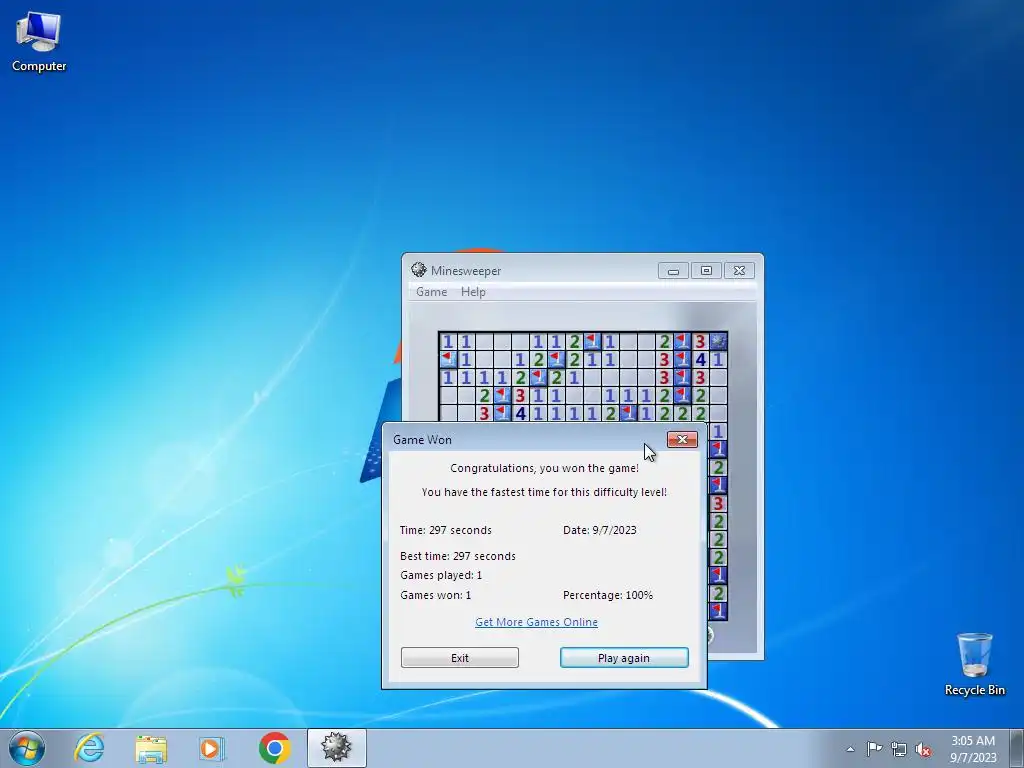1024x768 pixels.
Task: Click the network status tray icon
Action: point(899,749)
